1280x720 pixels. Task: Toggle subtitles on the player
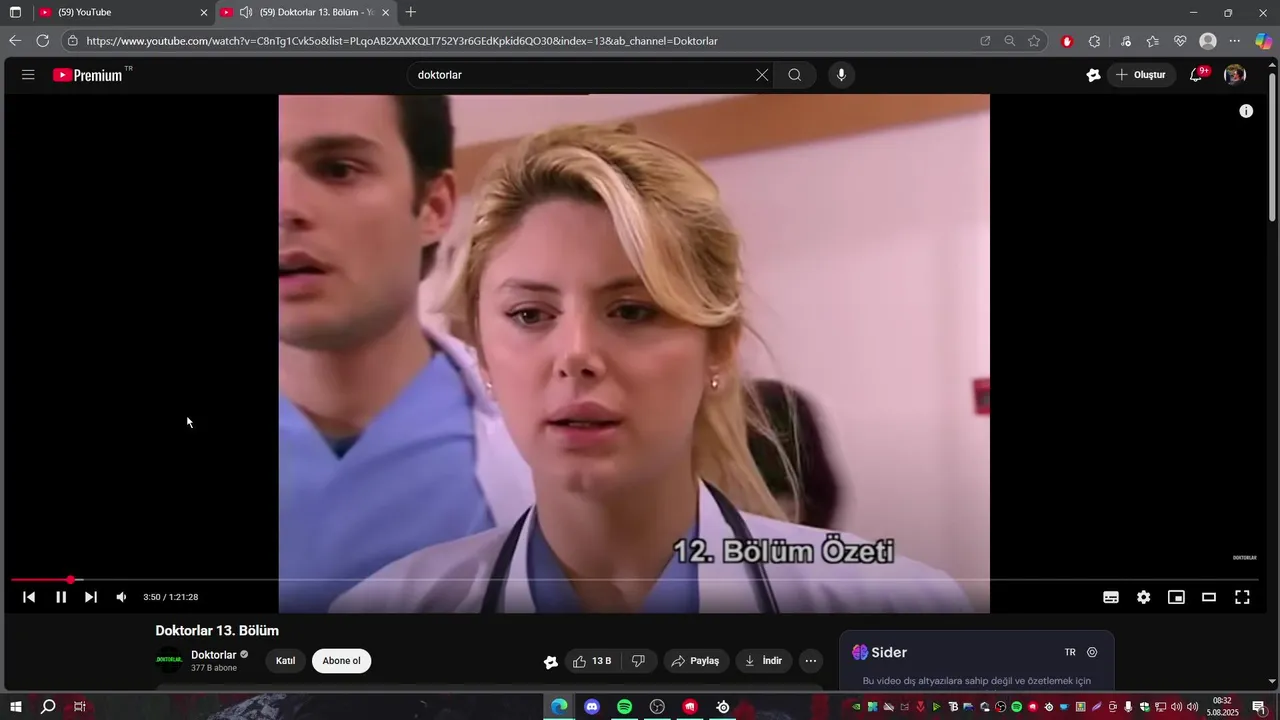1111,597
